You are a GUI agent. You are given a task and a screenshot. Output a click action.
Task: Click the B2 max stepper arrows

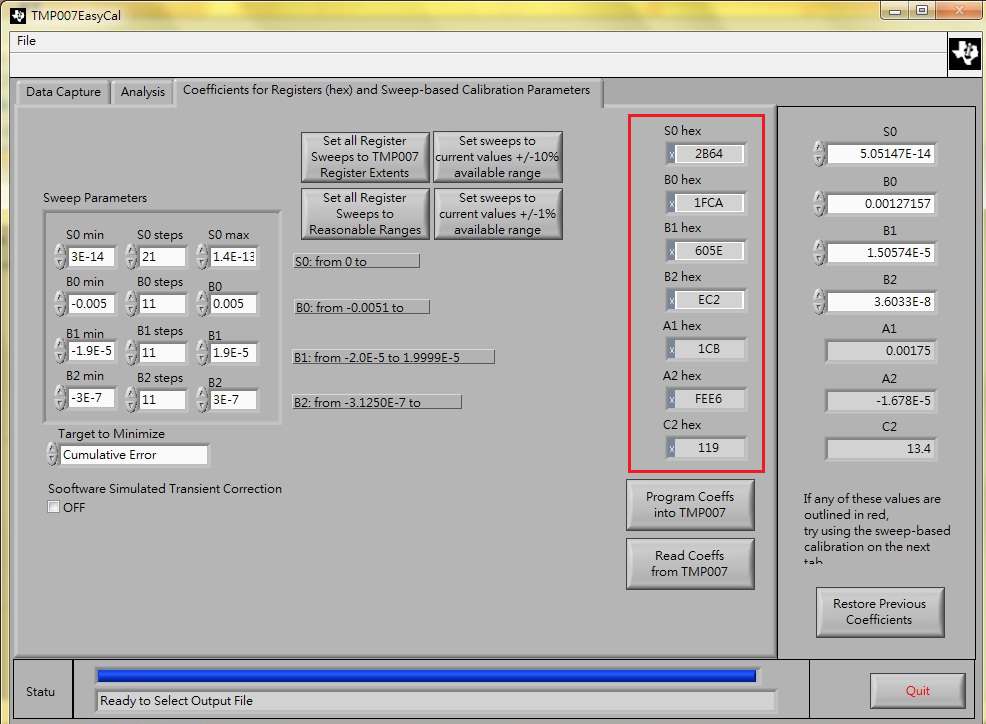(202, 399)
